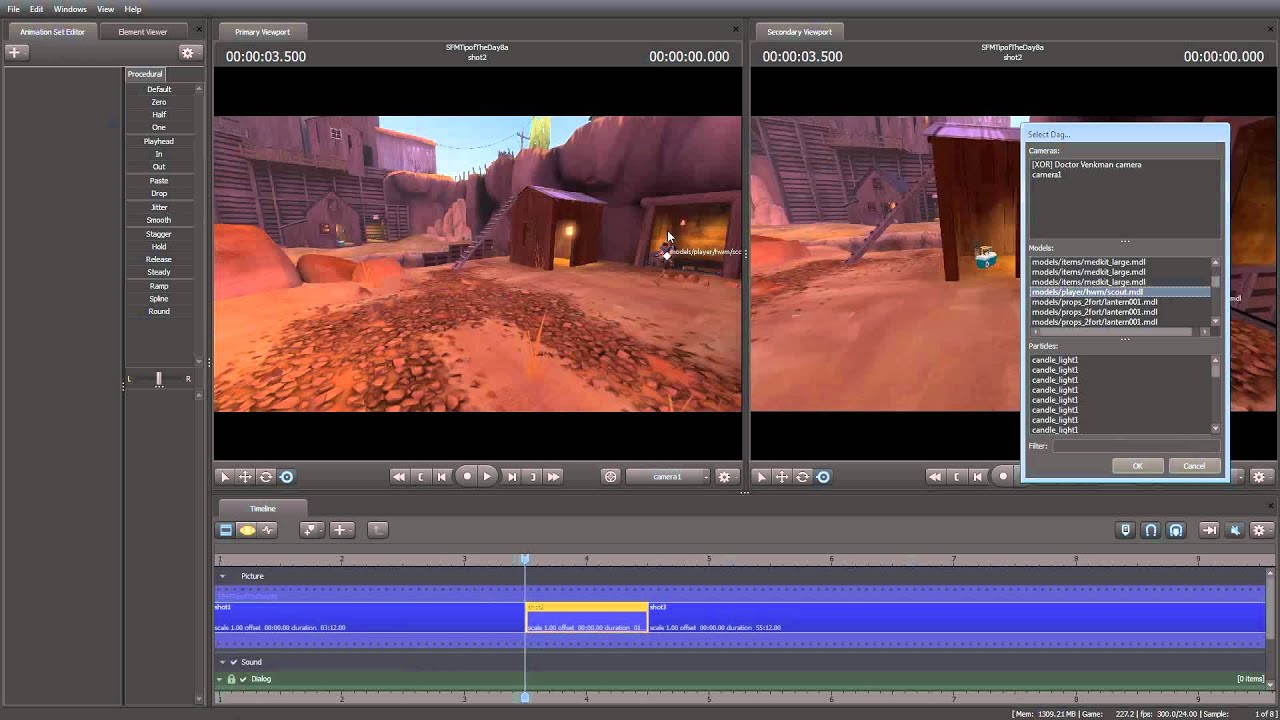Image resolution: width=1280 pixels, height=720 pixels.
Task: Click the up-level arrow in Timeline toolbar
Action: pyautogui.click(x=377, y=530)
